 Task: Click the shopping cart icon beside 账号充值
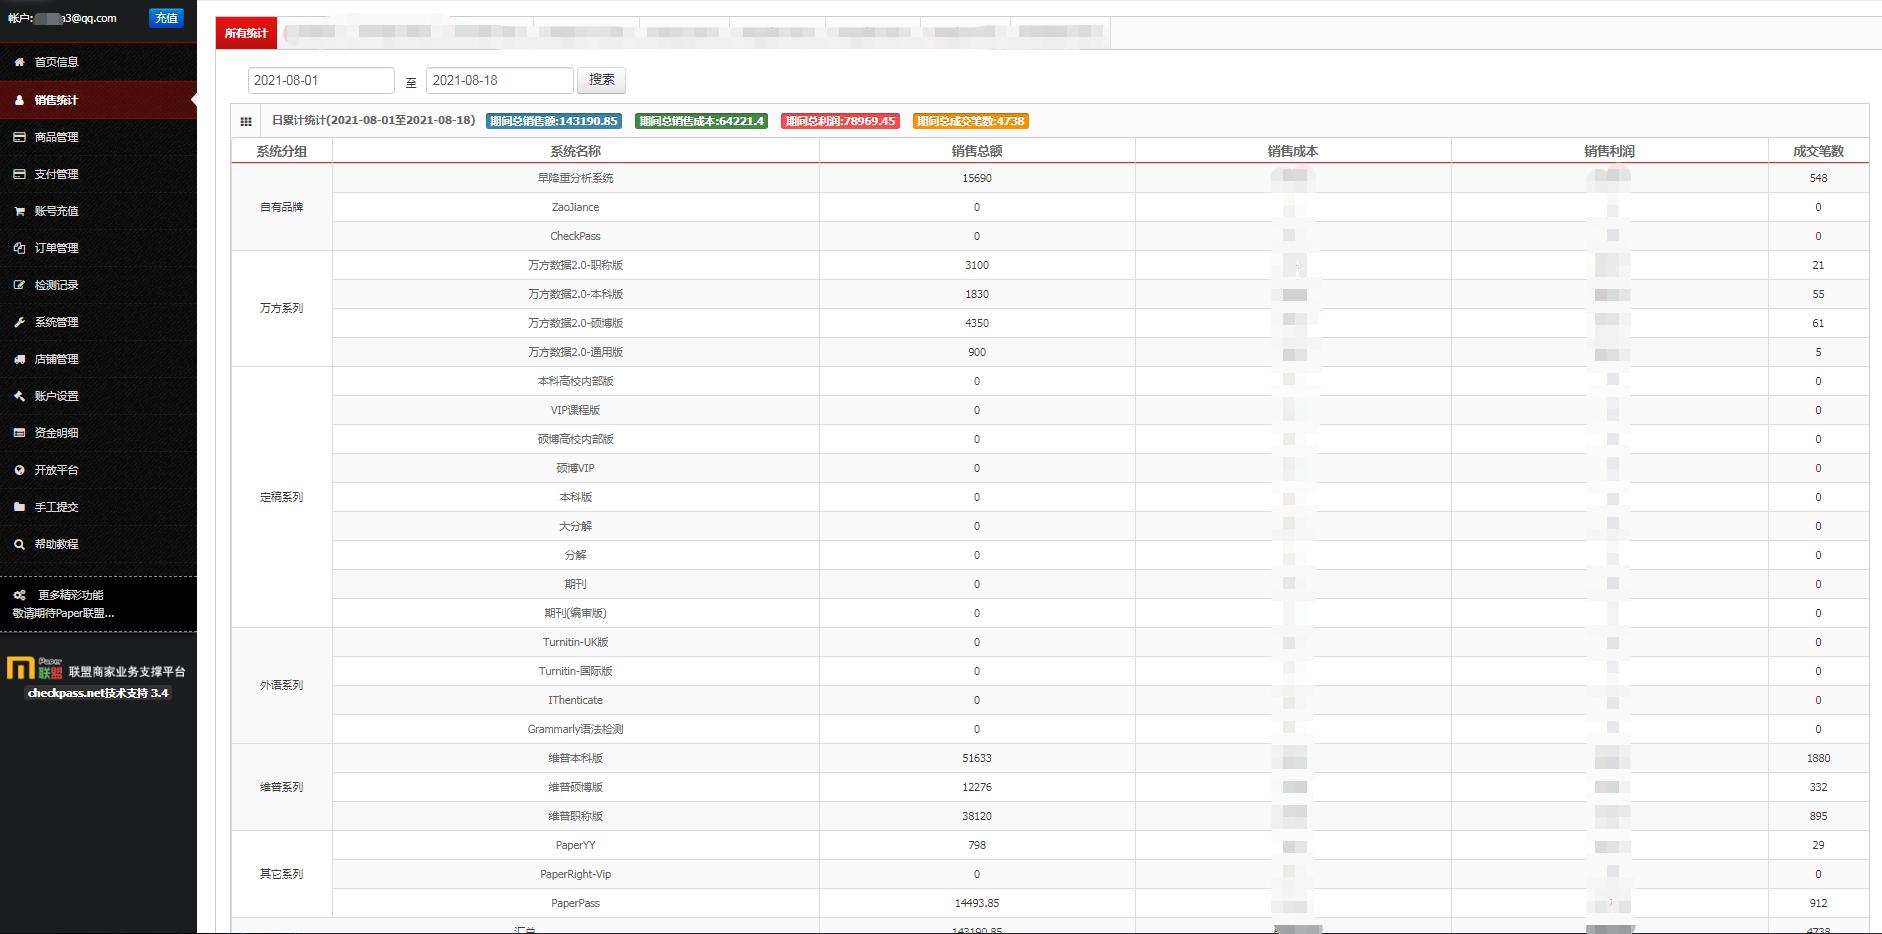(x=19, y=211)
